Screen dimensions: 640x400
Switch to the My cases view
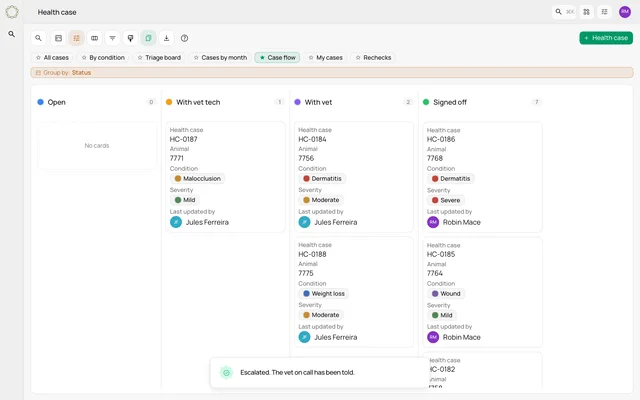coord(326,58)
